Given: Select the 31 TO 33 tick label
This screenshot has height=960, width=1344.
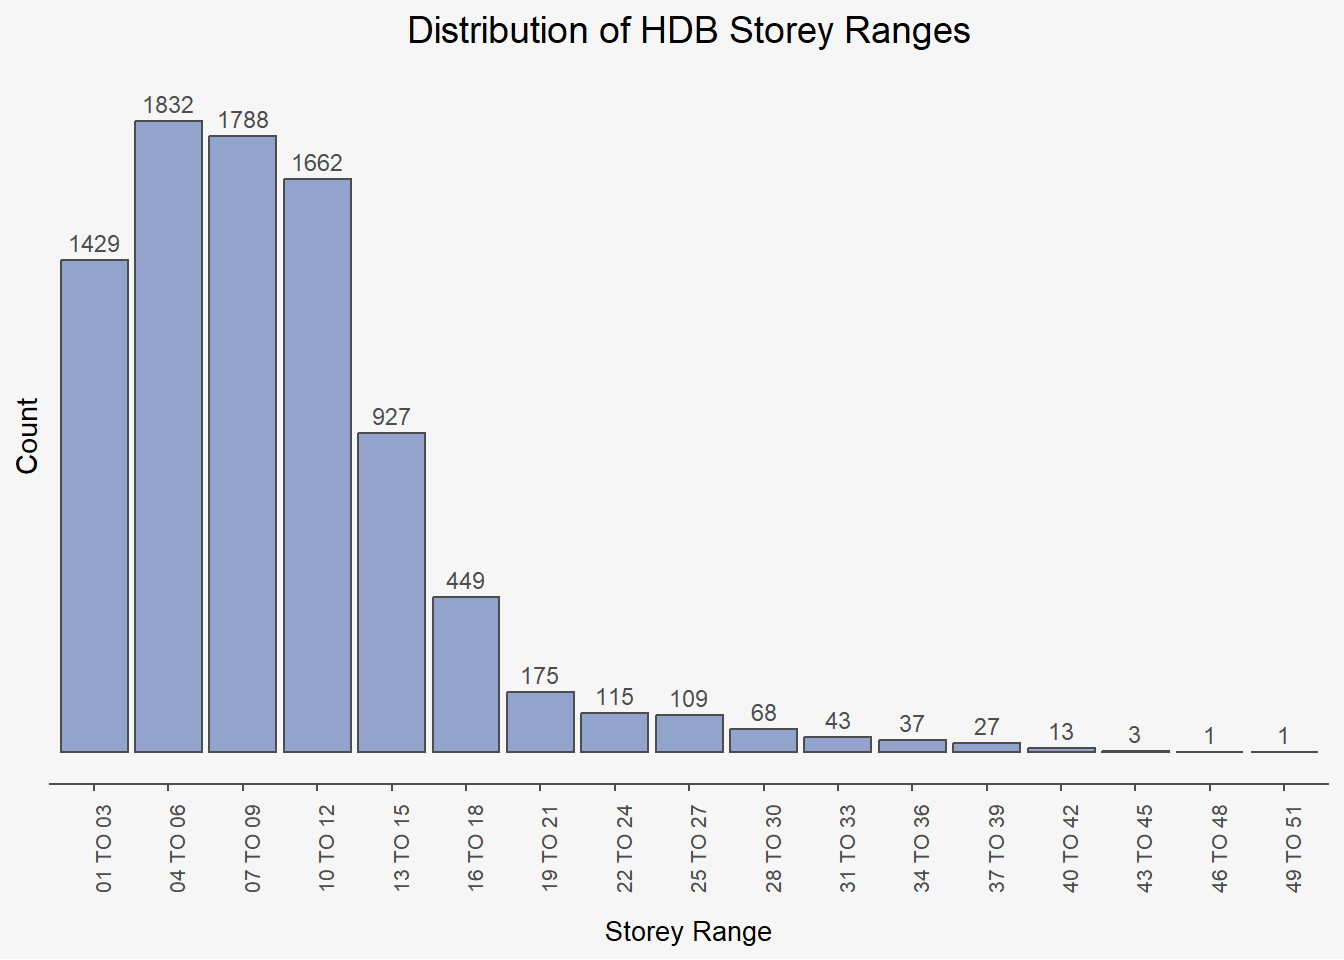Looking at the screenshot, I should 847,848.
